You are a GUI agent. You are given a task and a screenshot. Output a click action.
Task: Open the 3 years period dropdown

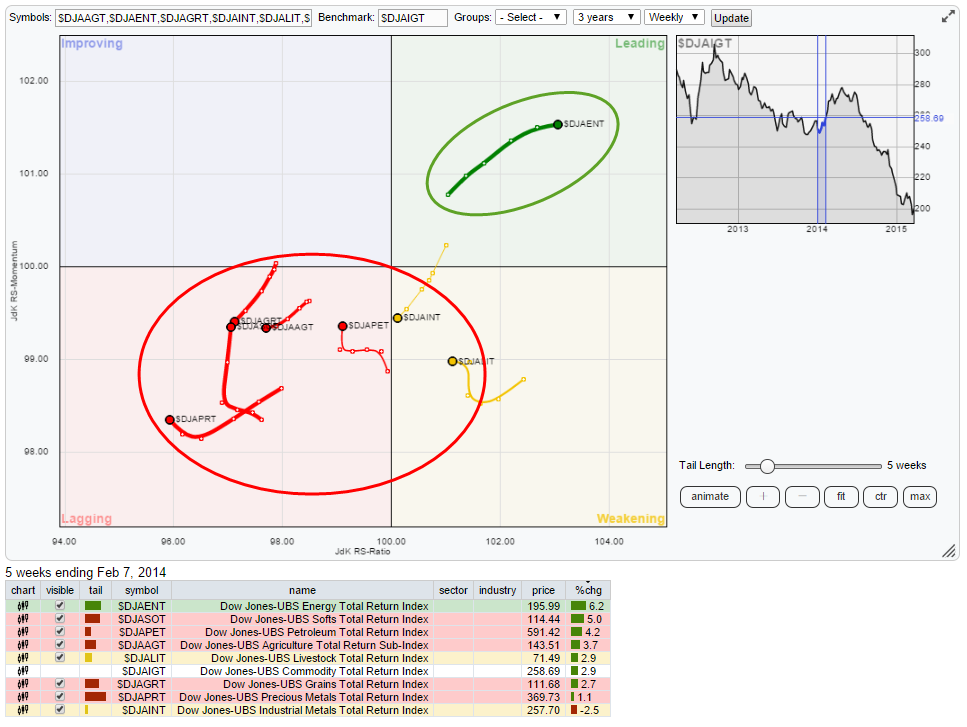[606, 17]
